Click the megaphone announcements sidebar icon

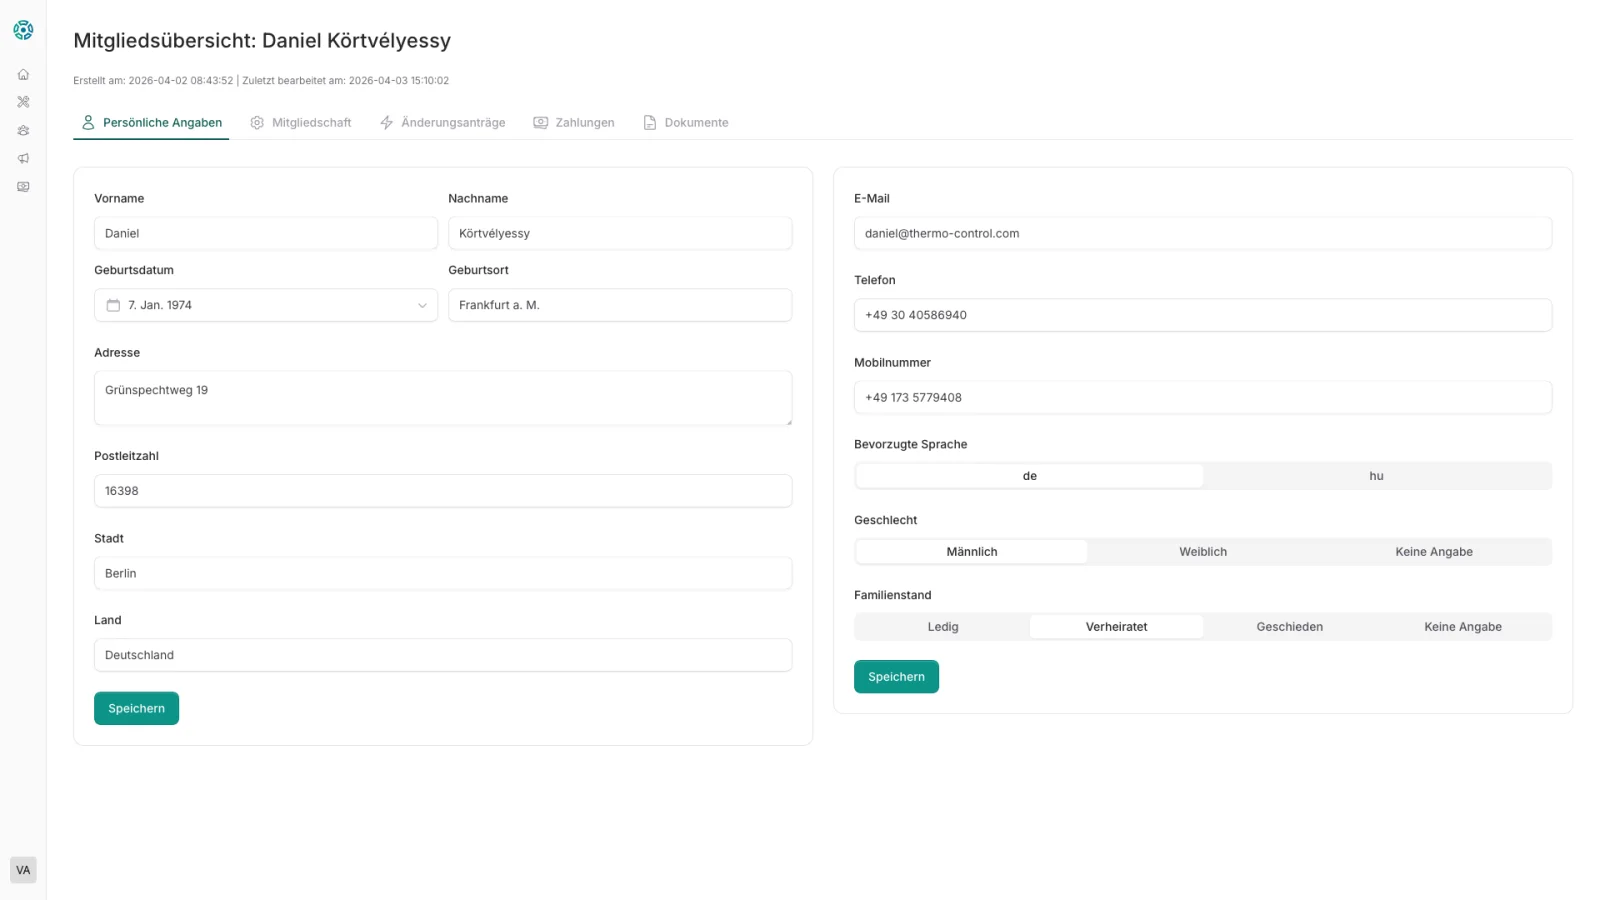click(23, 158)
